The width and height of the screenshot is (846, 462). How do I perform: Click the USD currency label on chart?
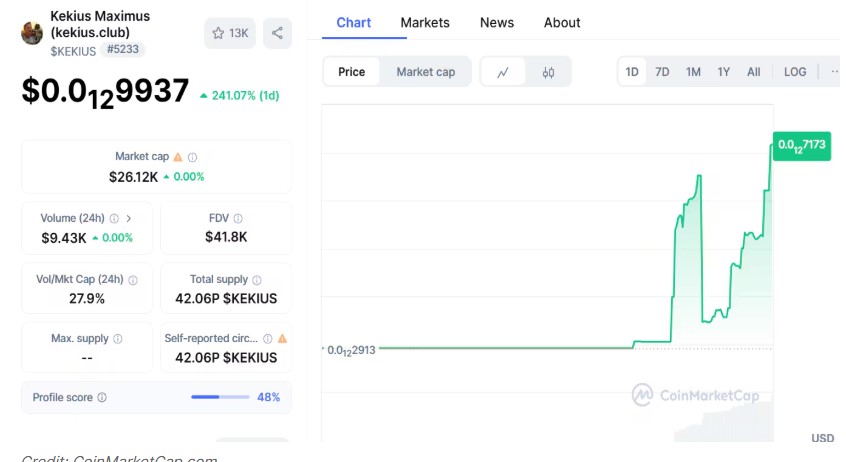pos(823,438)
